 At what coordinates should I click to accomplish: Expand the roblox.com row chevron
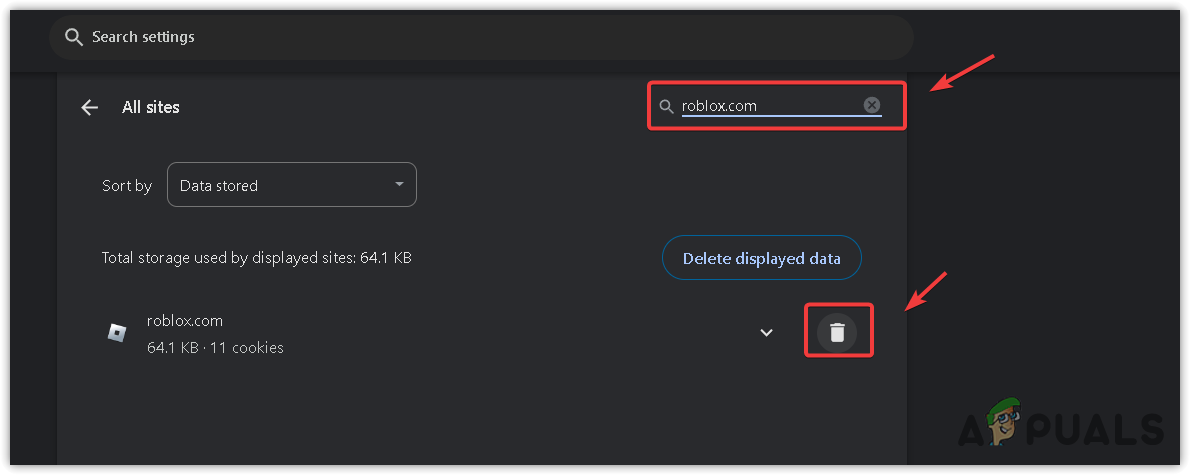pos(766,333)
